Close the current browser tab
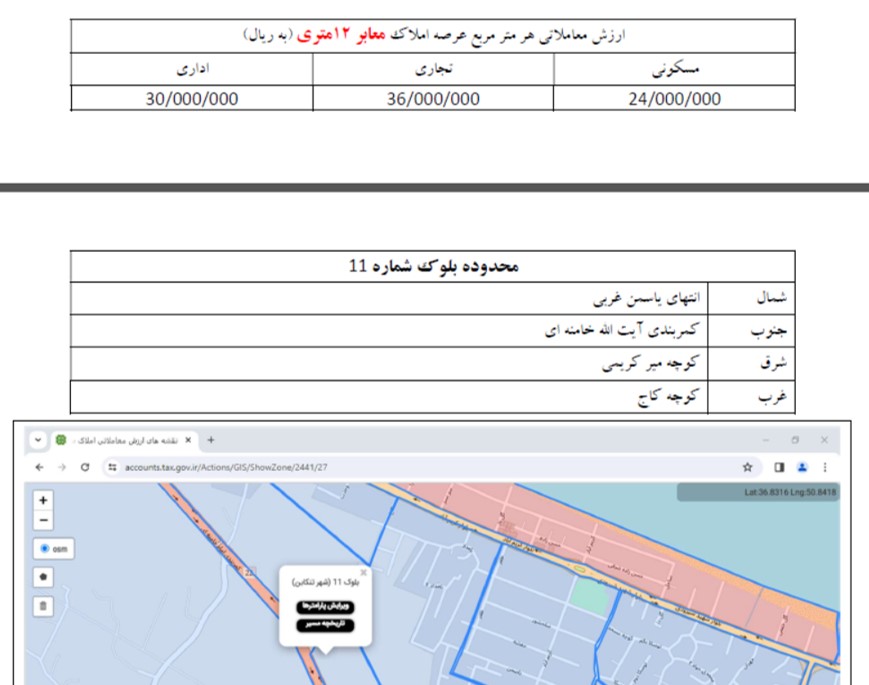 [187, 440]
